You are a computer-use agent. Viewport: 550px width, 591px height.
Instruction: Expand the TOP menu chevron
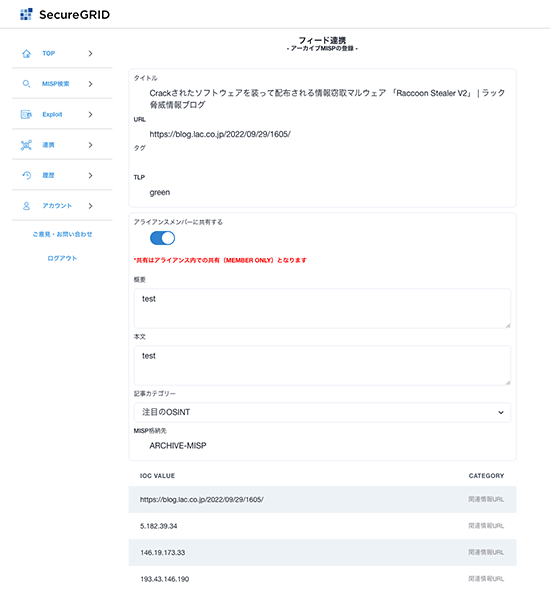[x=90, y=54]
